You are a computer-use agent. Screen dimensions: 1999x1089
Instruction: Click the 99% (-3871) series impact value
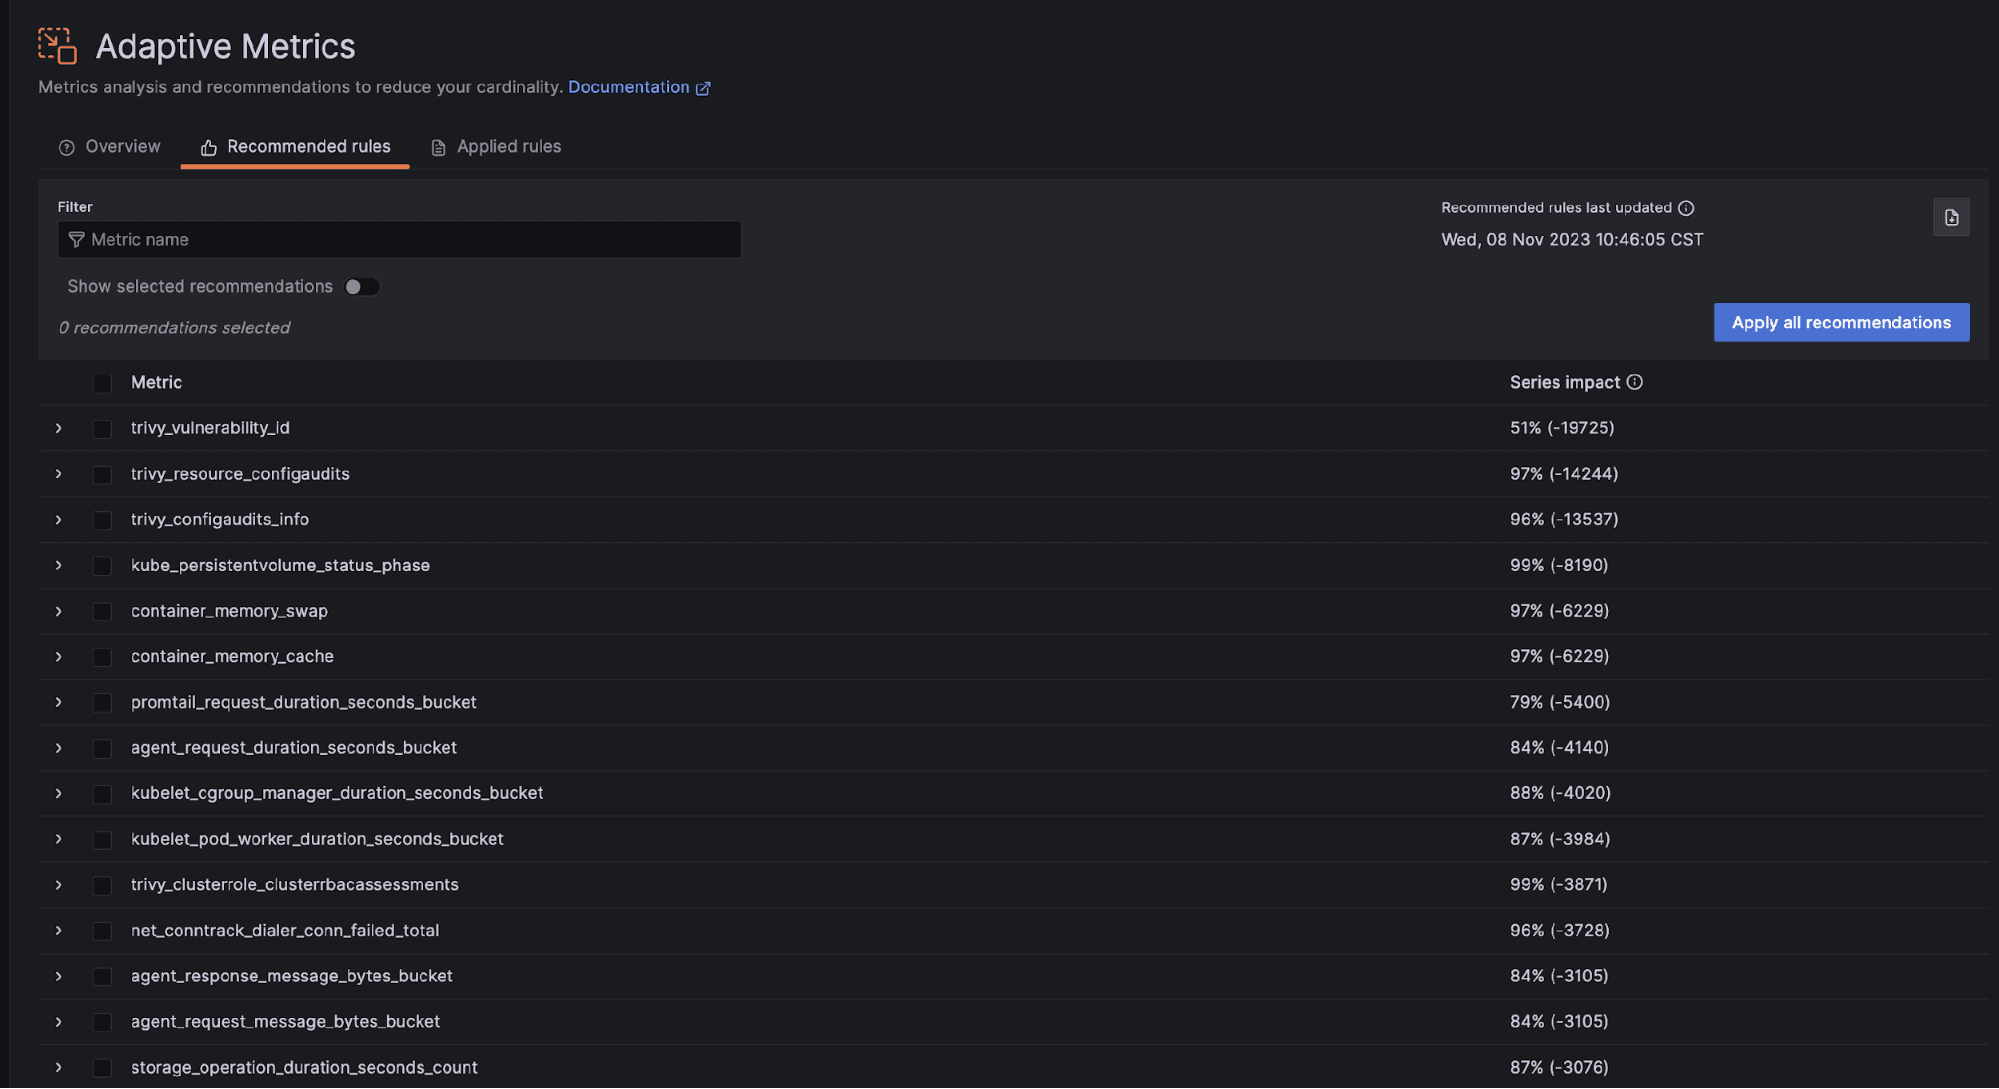[1559, 885]
